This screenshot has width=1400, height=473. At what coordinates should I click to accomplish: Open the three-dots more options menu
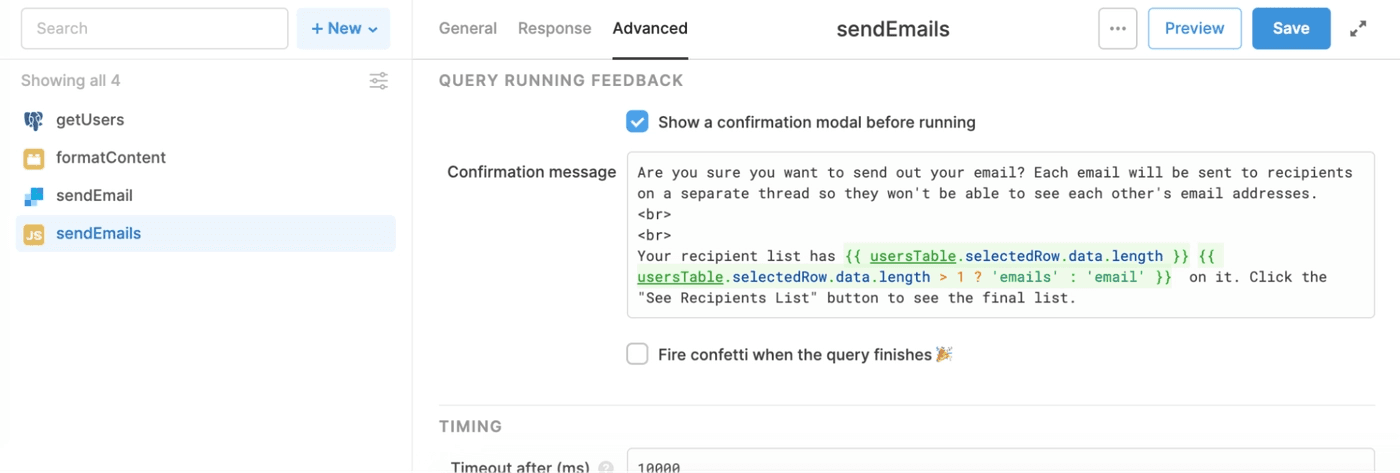tap(1117, 29)
